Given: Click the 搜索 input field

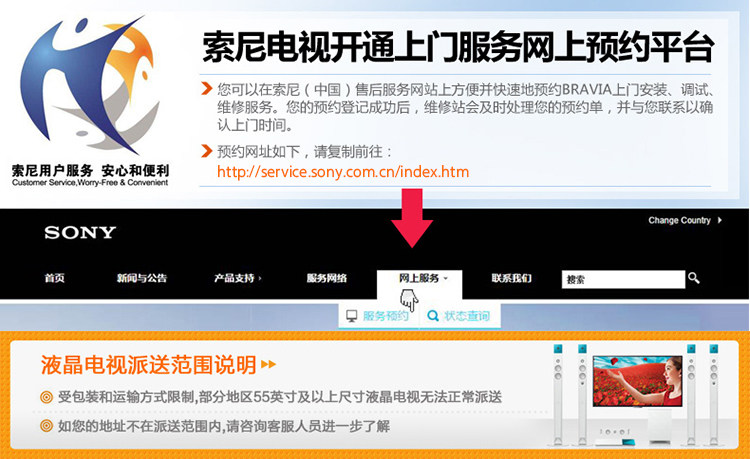Looking at the screenshot, I should point(623,279).
